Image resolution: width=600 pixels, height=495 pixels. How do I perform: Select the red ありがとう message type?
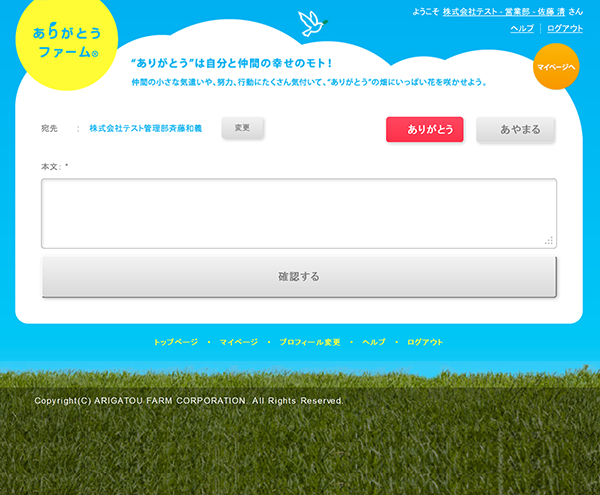click(425, 130)
